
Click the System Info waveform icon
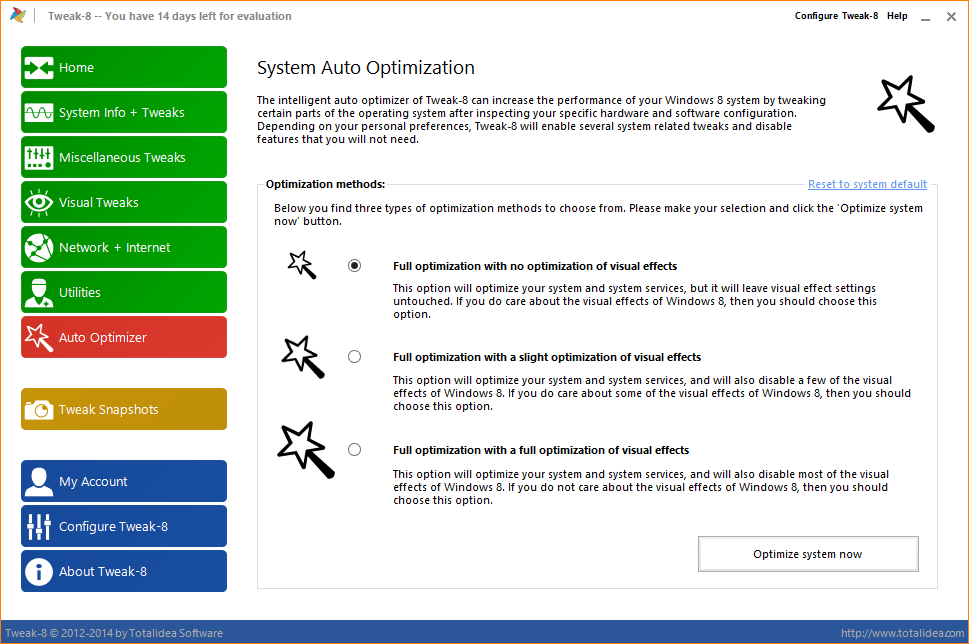(x=38, y=112)
